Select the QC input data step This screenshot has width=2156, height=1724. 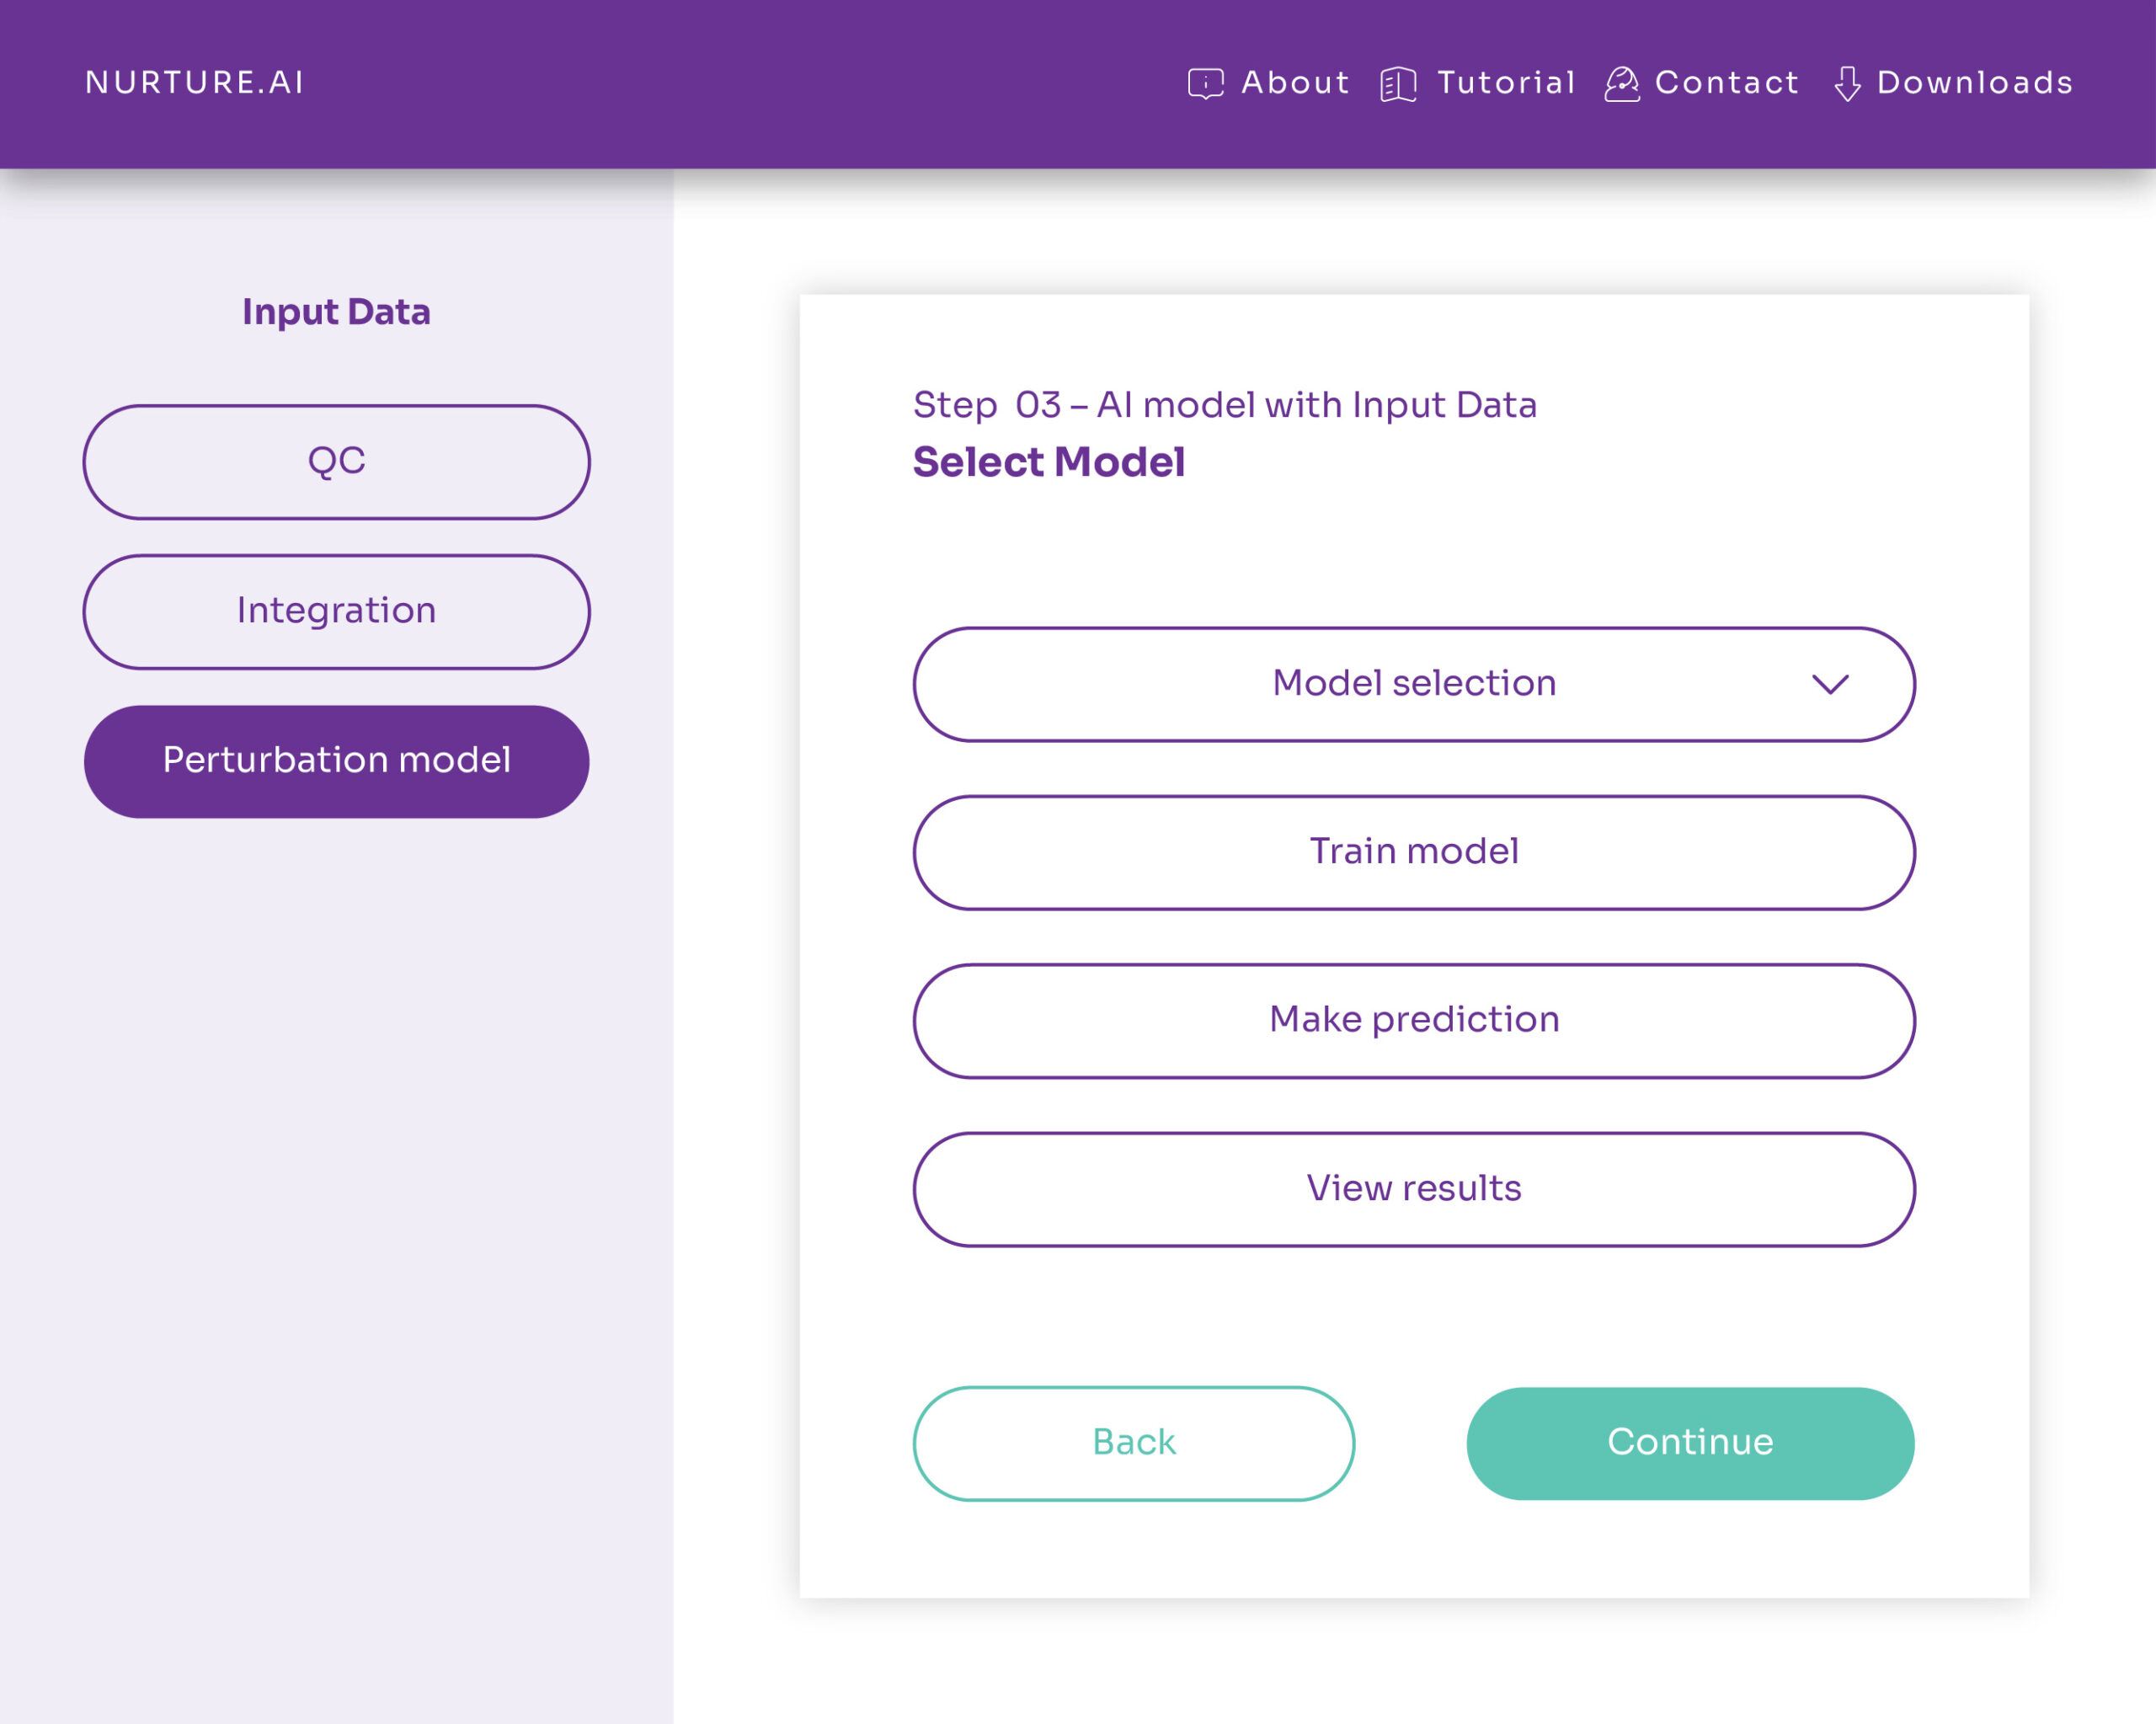click(x=336, y=461)
